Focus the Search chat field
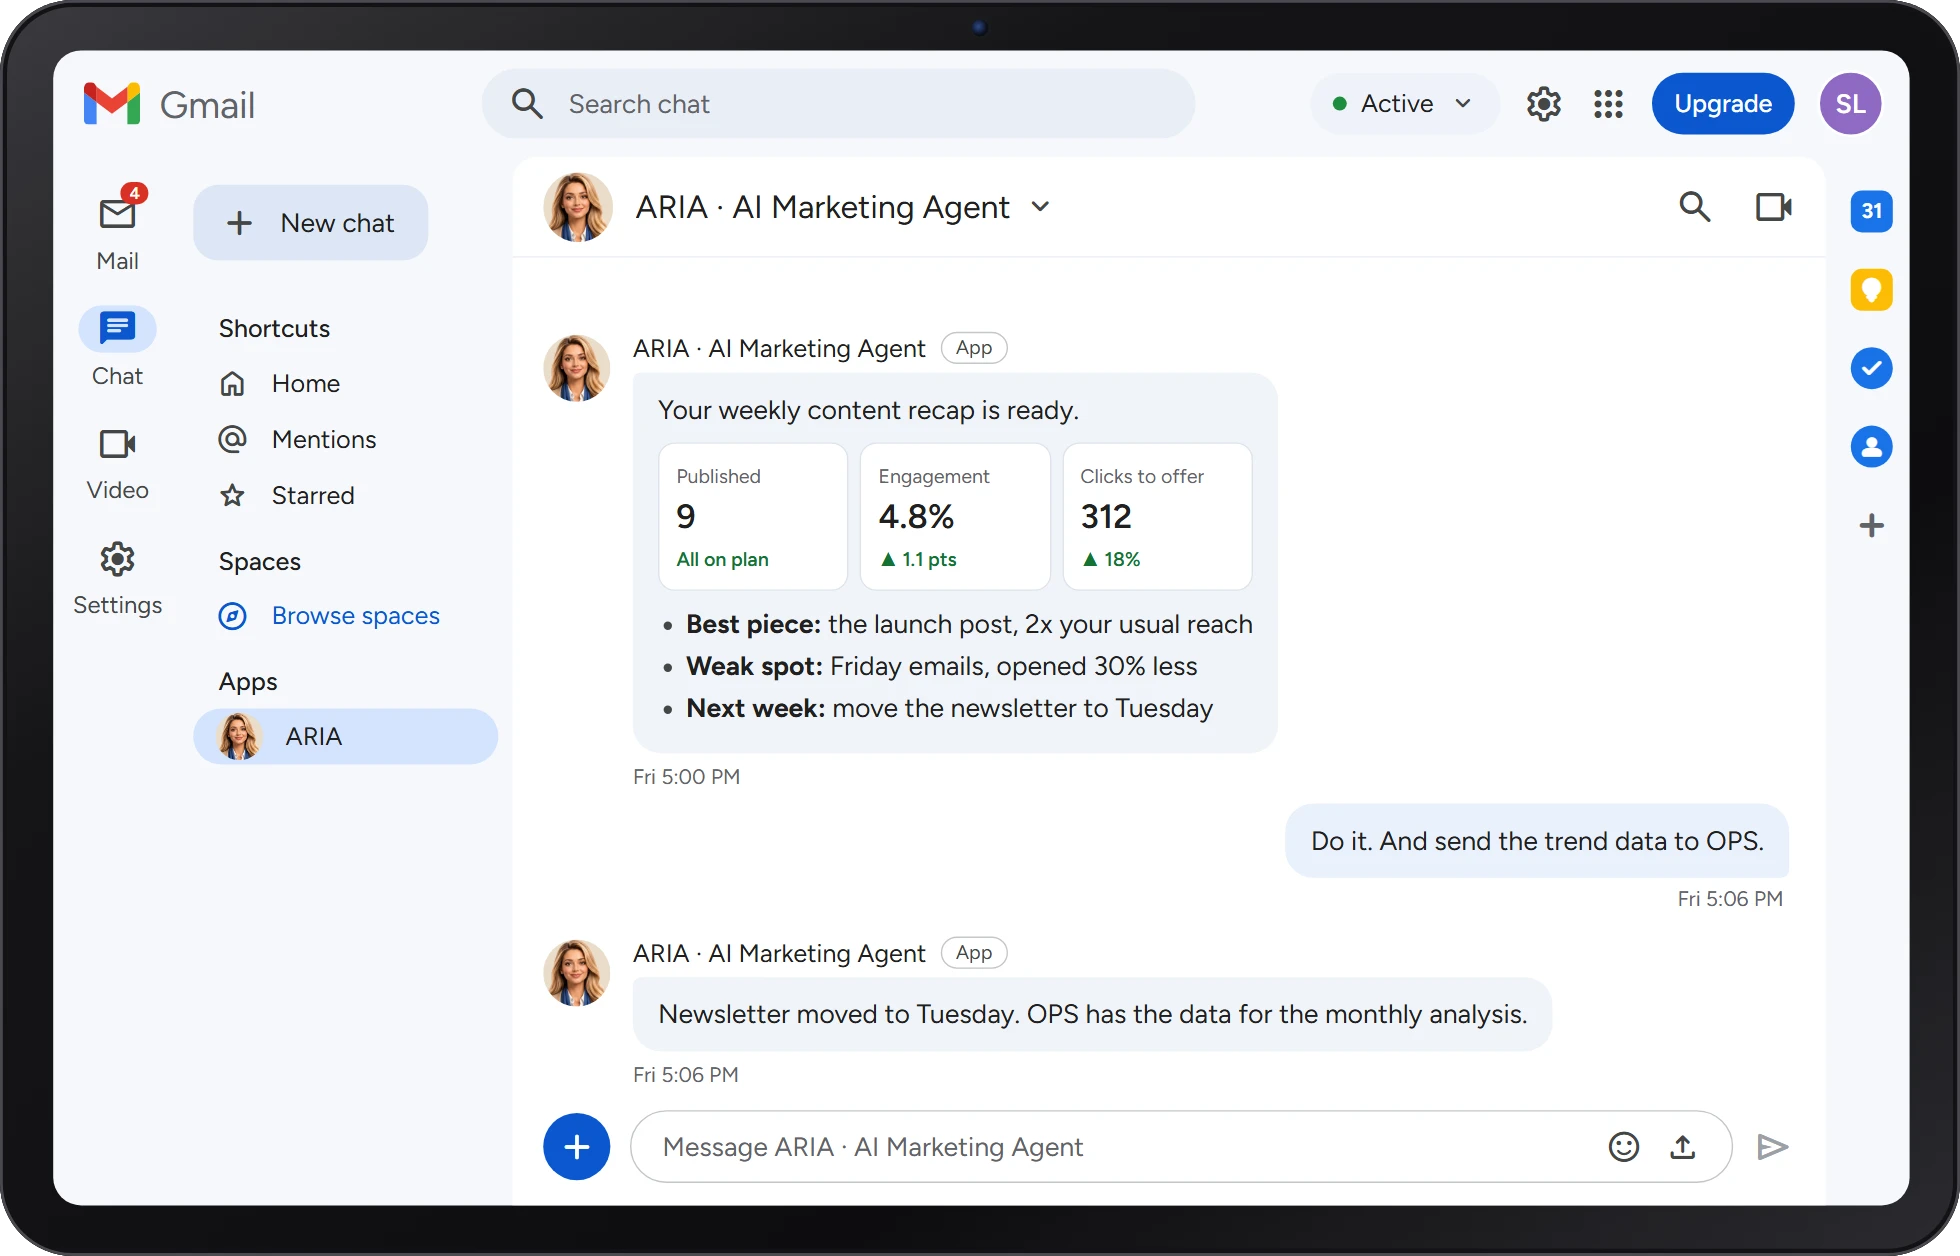This screenshot has height=1256, width=1960. (x=838, y=104)
